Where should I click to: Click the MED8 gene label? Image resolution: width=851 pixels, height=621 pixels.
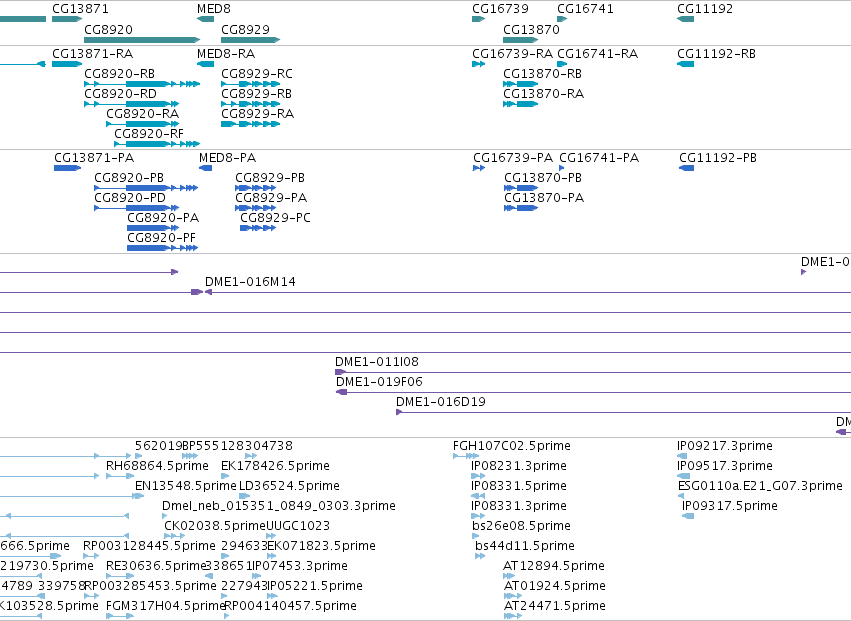pyautogui.click(x=214, y=9)
